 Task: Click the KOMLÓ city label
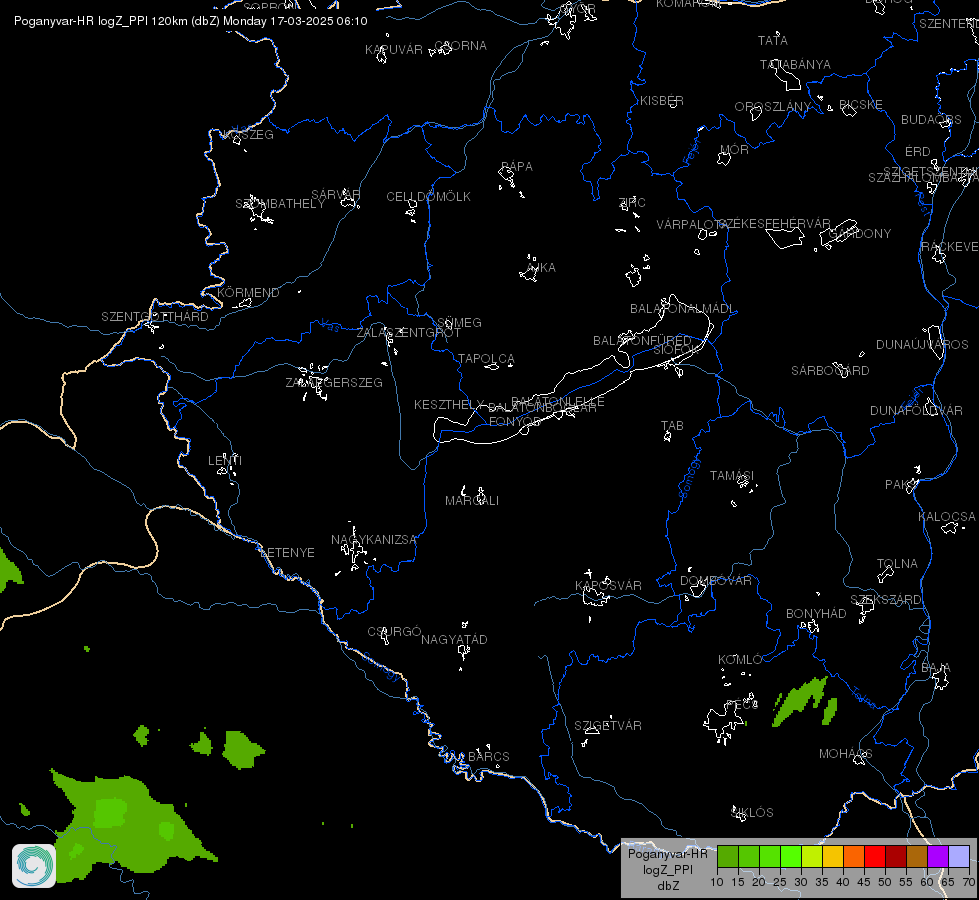coord(740,660)
